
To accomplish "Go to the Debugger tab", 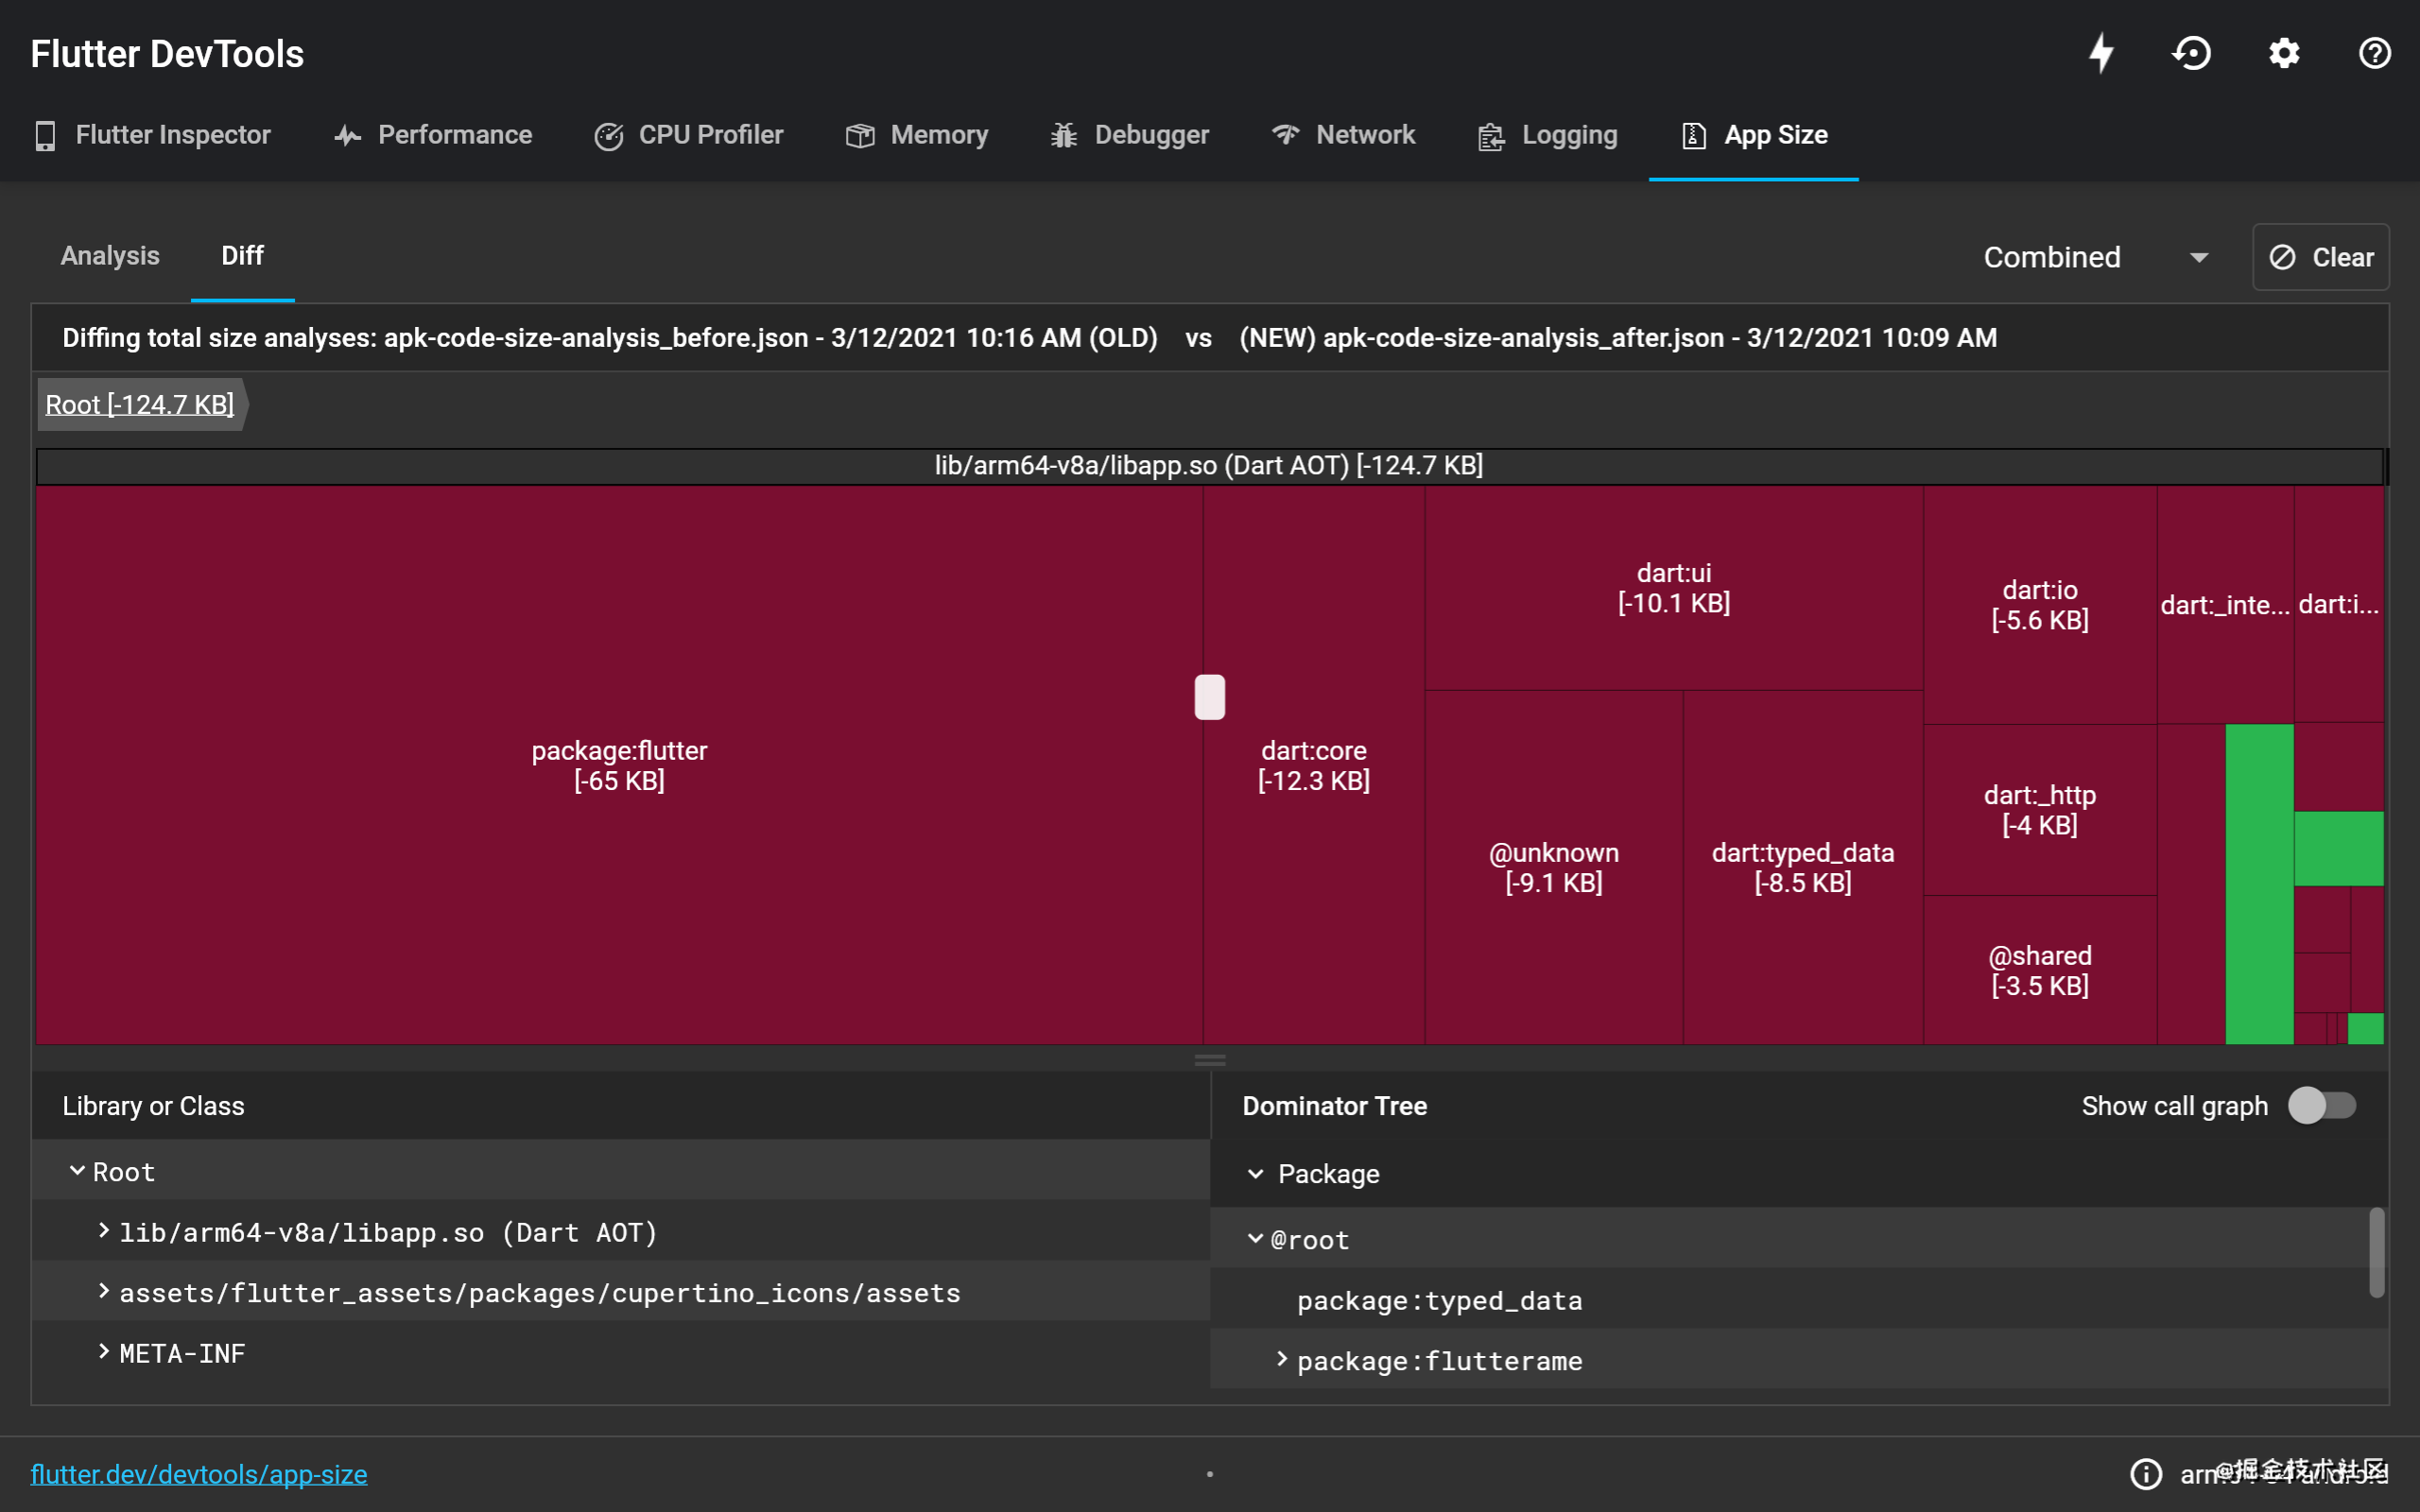I will coord(1130,135).
